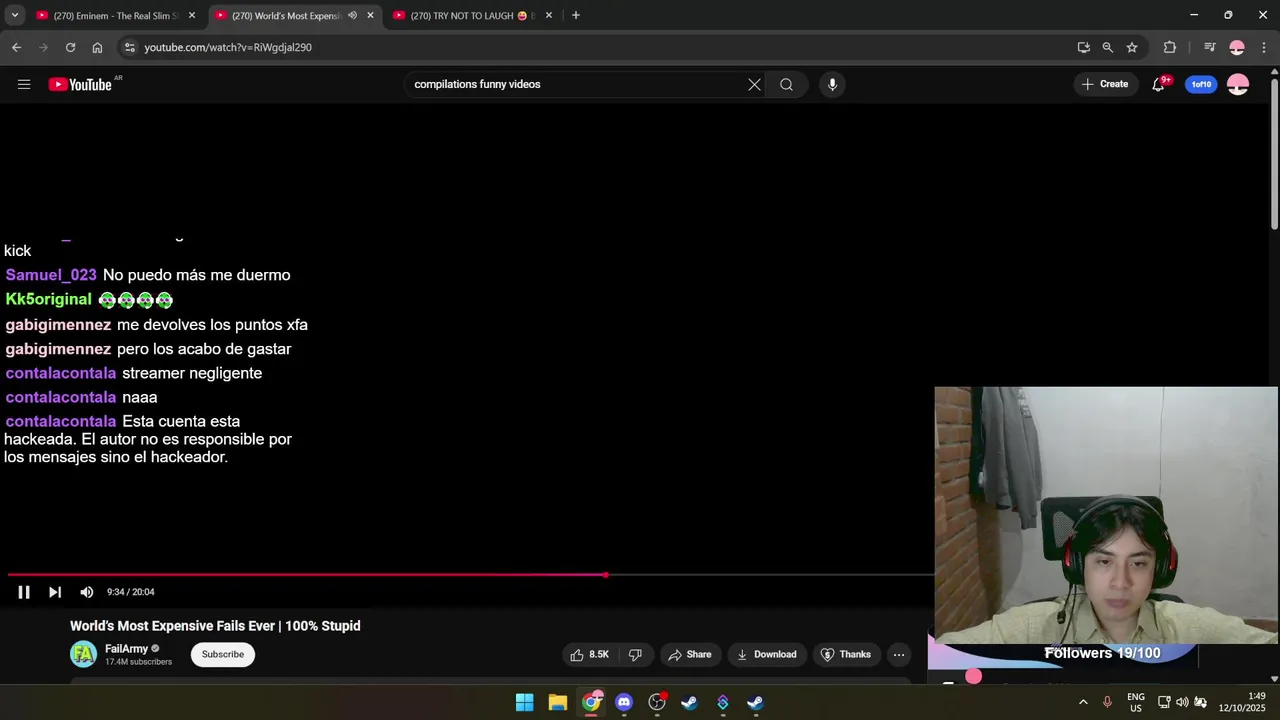Clear the search box with the X
Image resolution: width=1280 pixels, height=720 pixels.
[754, 84]
